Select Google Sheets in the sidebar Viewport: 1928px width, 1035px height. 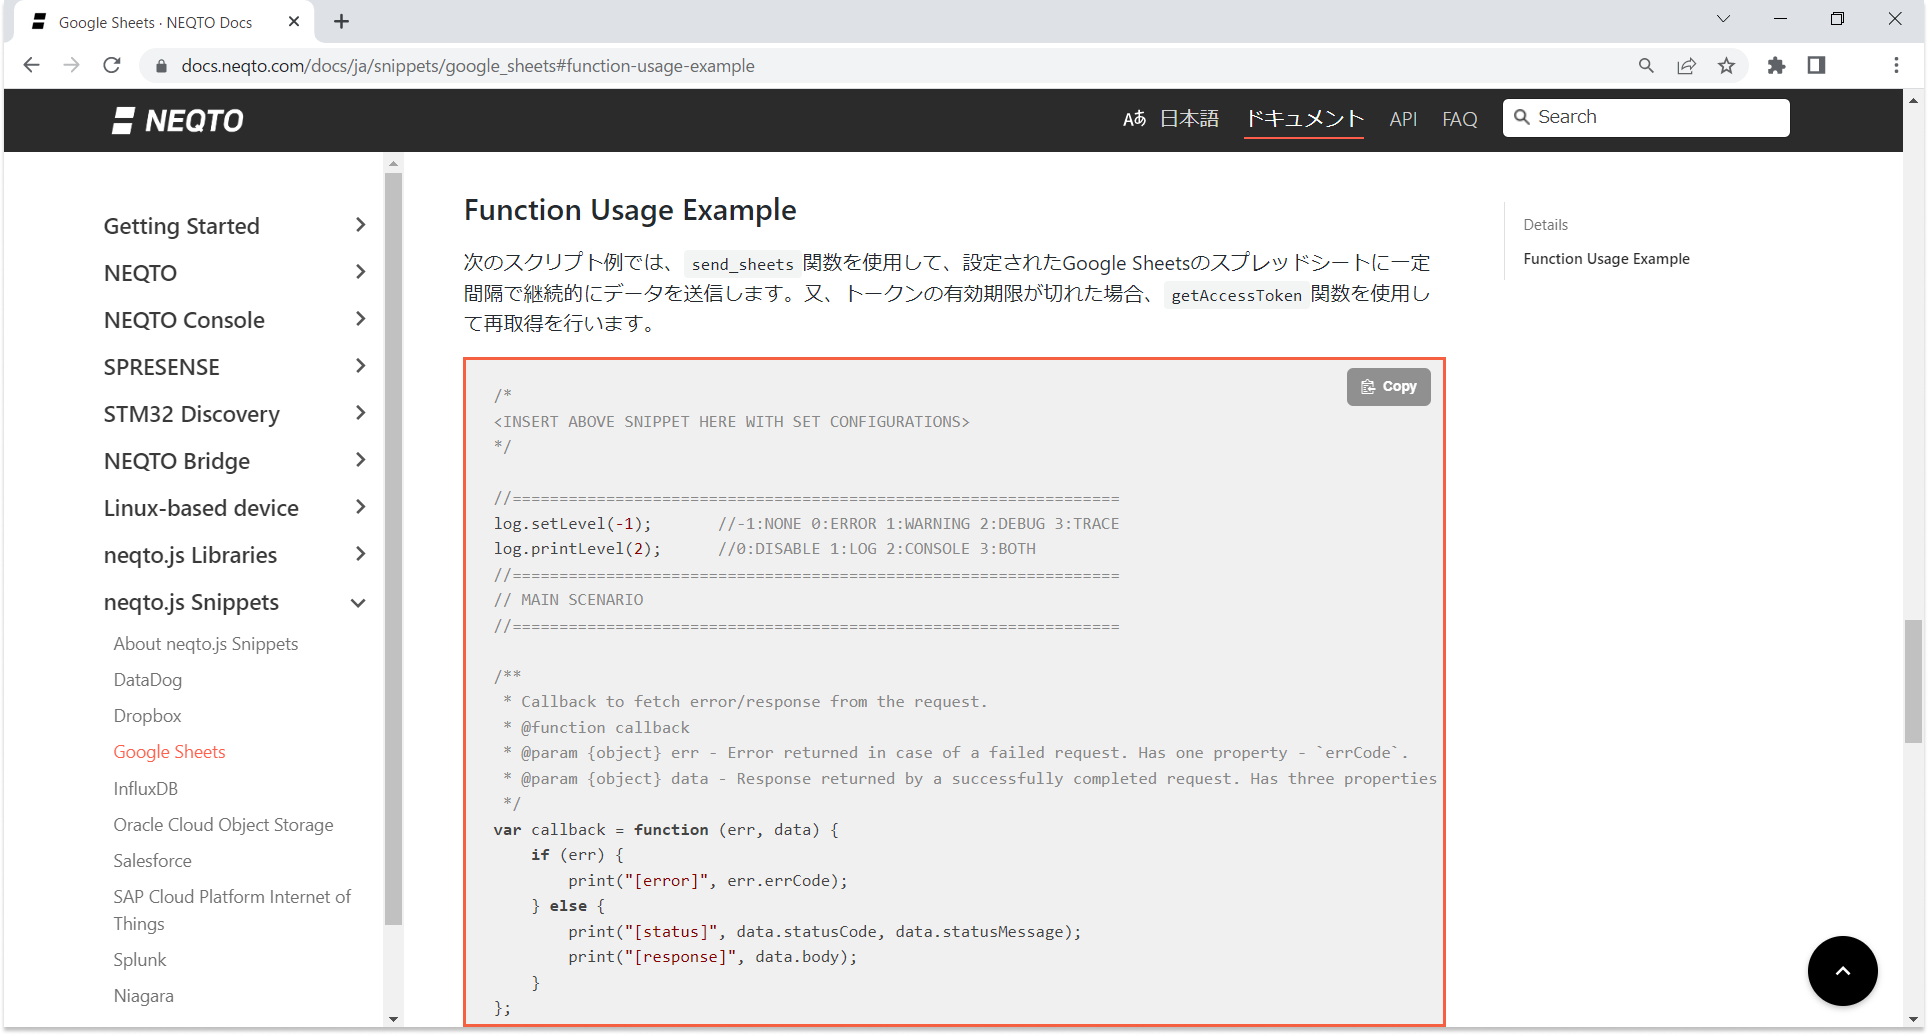pyautogui.click(x=169, y=751)
